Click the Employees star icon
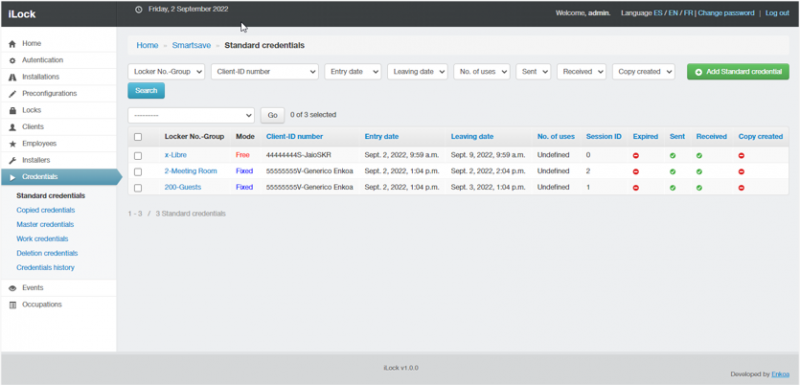Screen dimensions: 800x385 [x=13, y=144]
